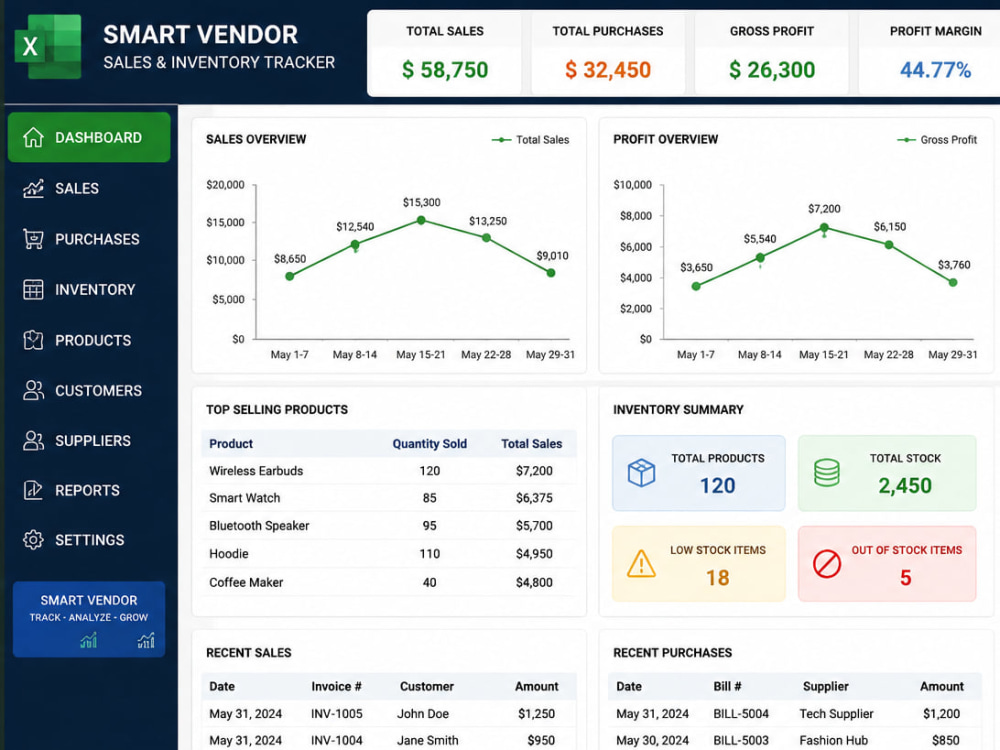
Task: Open the Reports menu label
Action: pyautogui.click(x=87, y=490)
